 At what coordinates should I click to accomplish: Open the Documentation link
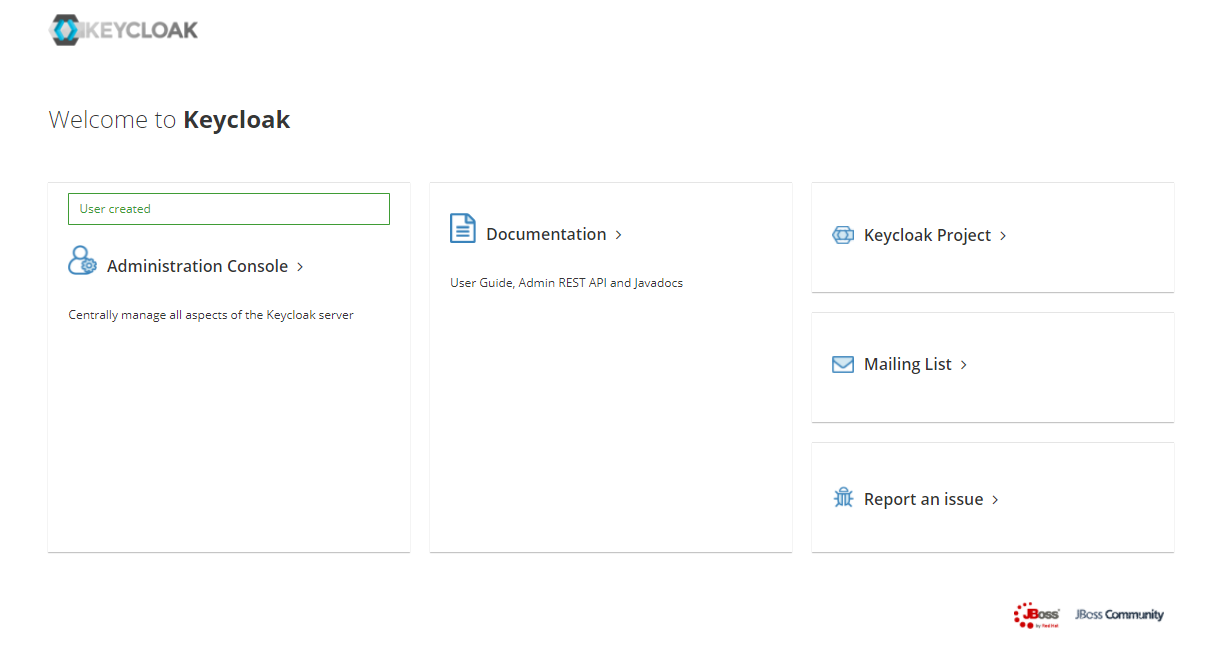pos(546,234)
